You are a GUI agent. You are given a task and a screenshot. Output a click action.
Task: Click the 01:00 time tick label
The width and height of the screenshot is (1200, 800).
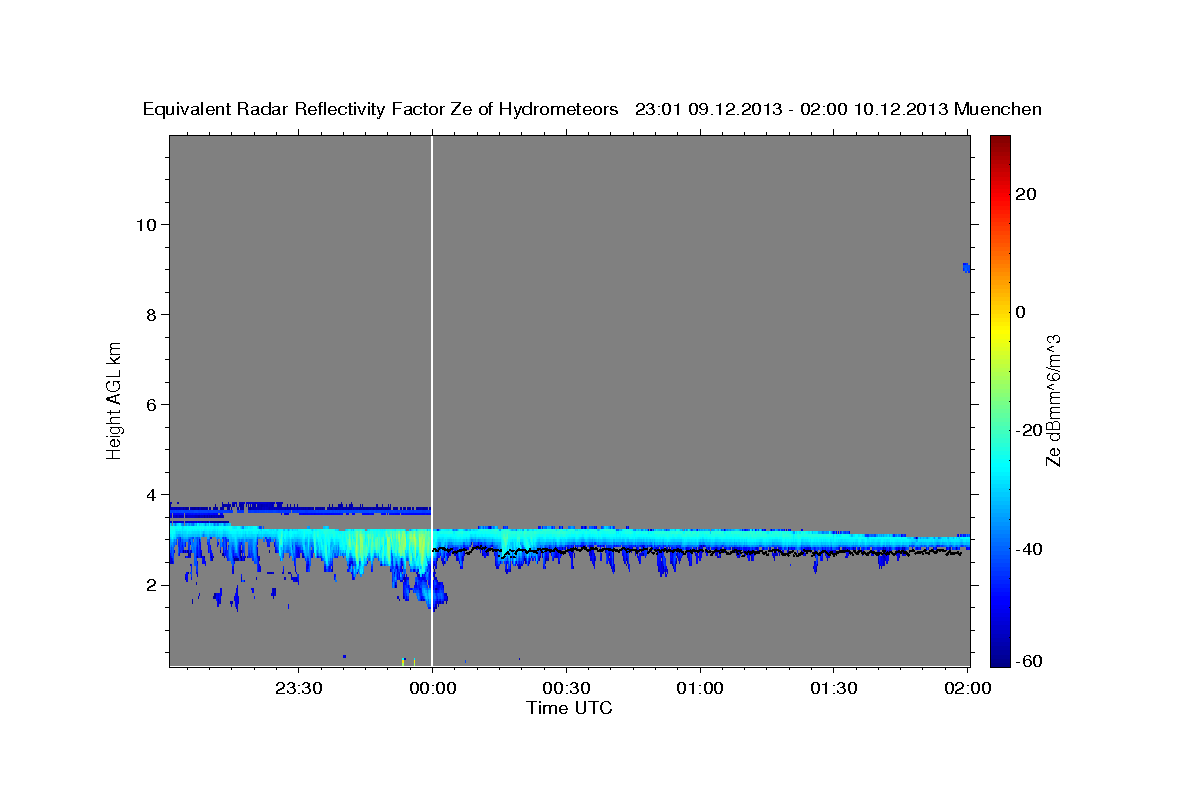700,688
